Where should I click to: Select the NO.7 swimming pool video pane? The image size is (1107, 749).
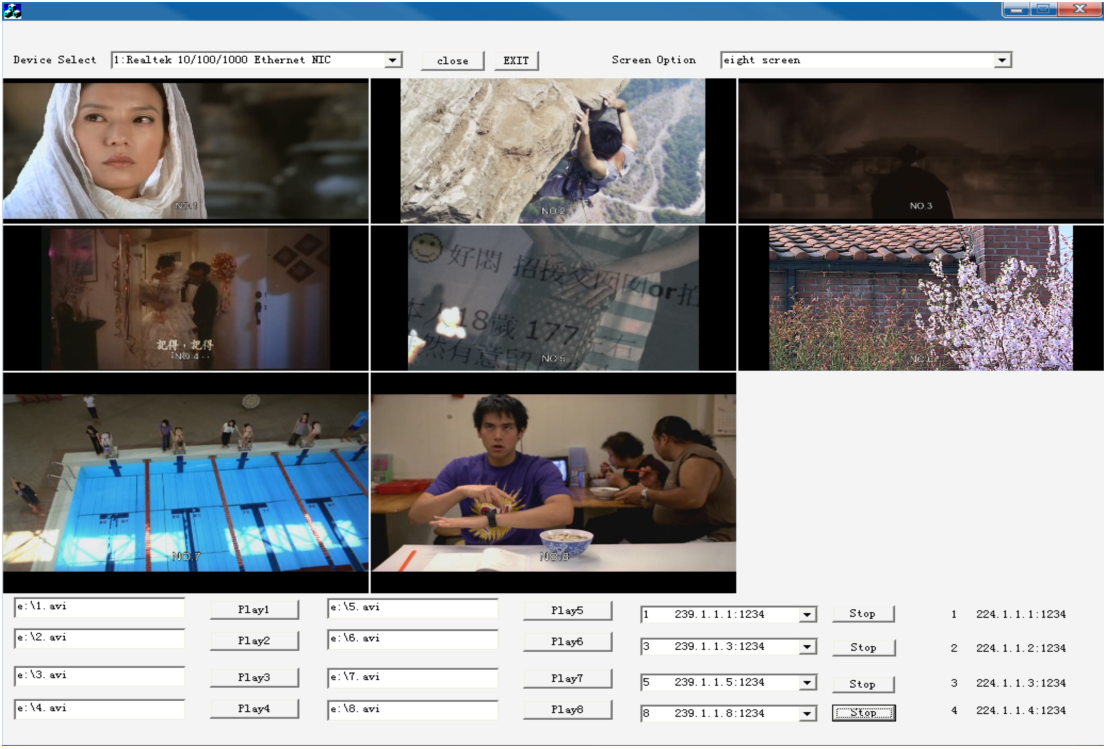[x=186, y=483]
